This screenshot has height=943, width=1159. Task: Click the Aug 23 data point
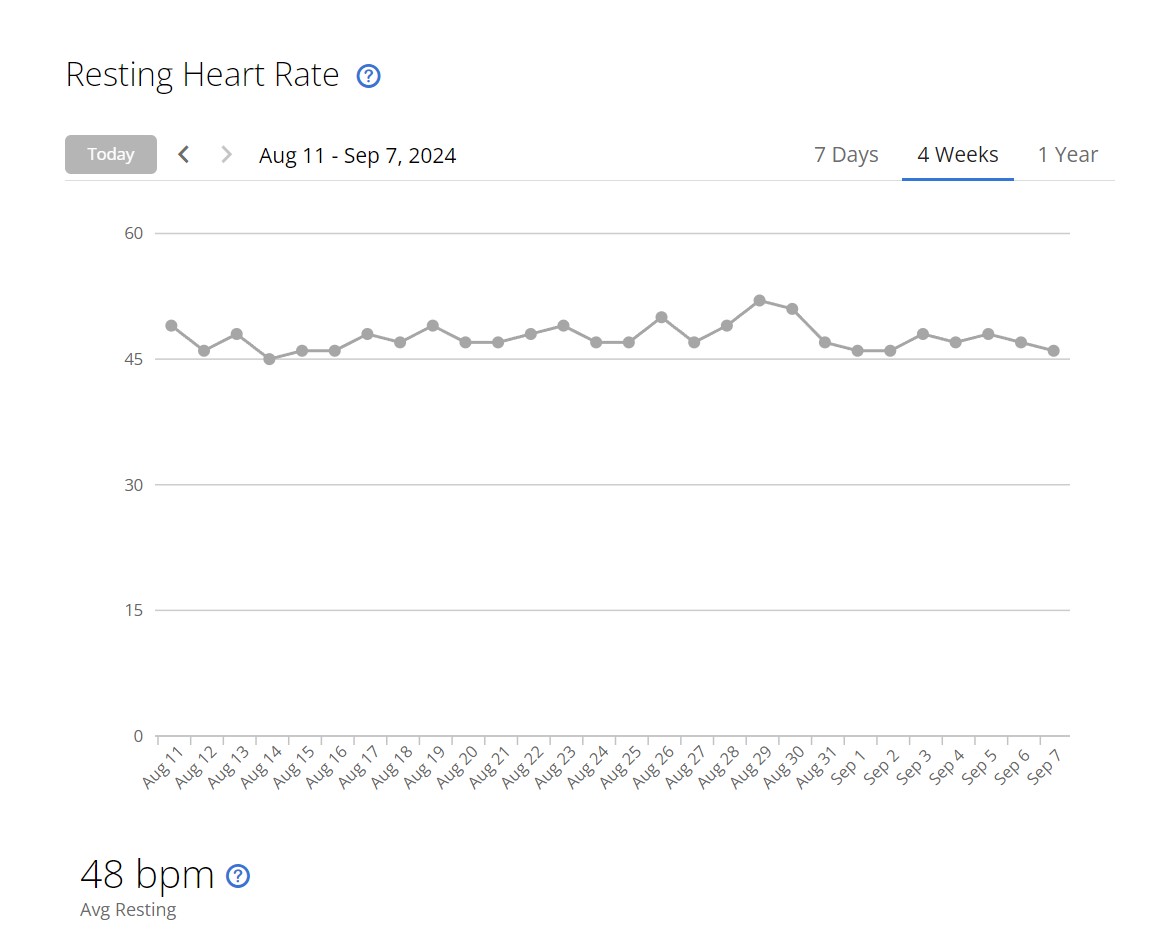pos(563,326)
